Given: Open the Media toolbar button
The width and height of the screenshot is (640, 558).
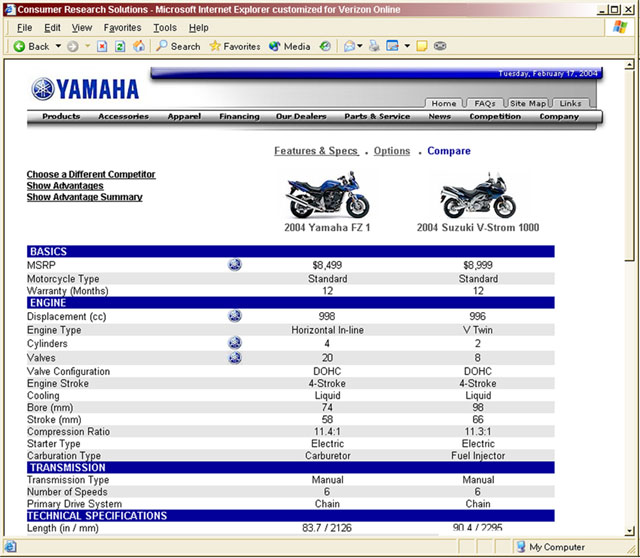Looking at the screenshot, I should pyautogui.click(x=289, y=46).
